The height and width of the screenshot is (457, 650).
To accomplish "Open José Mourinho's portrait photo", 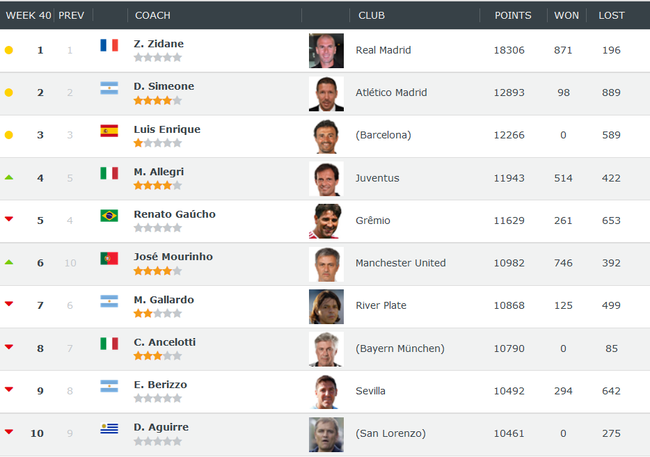I will pos(326,264).
